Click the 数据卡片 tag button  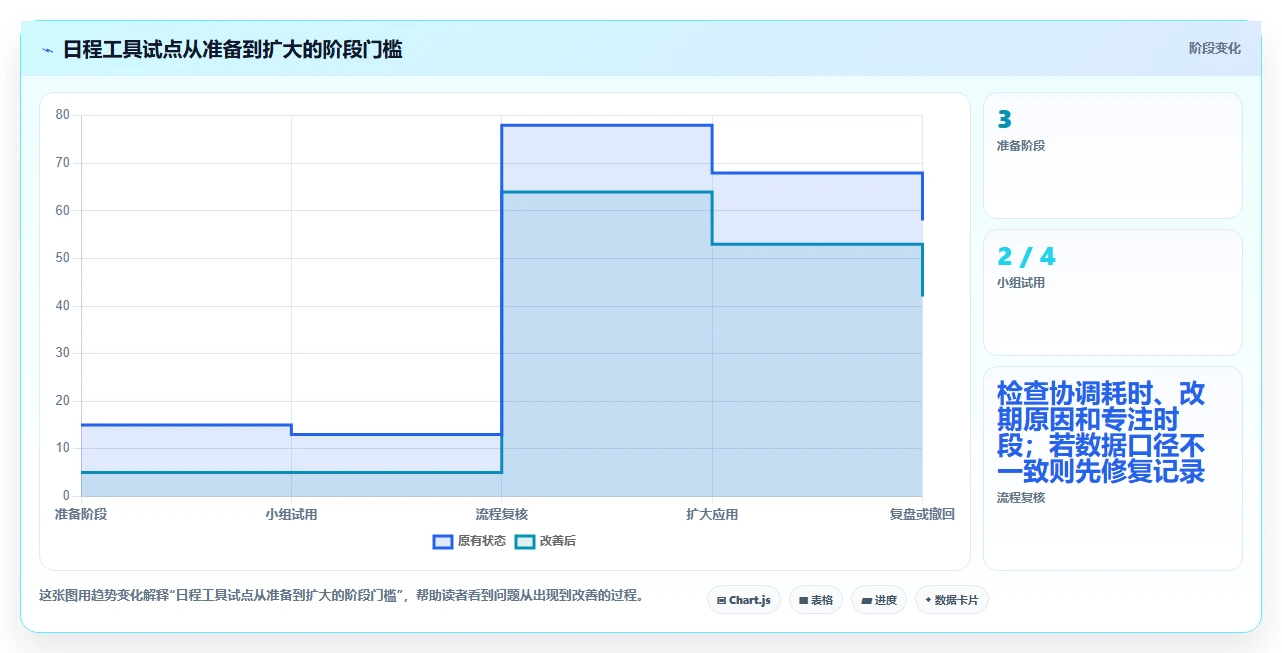click(951, 600)
